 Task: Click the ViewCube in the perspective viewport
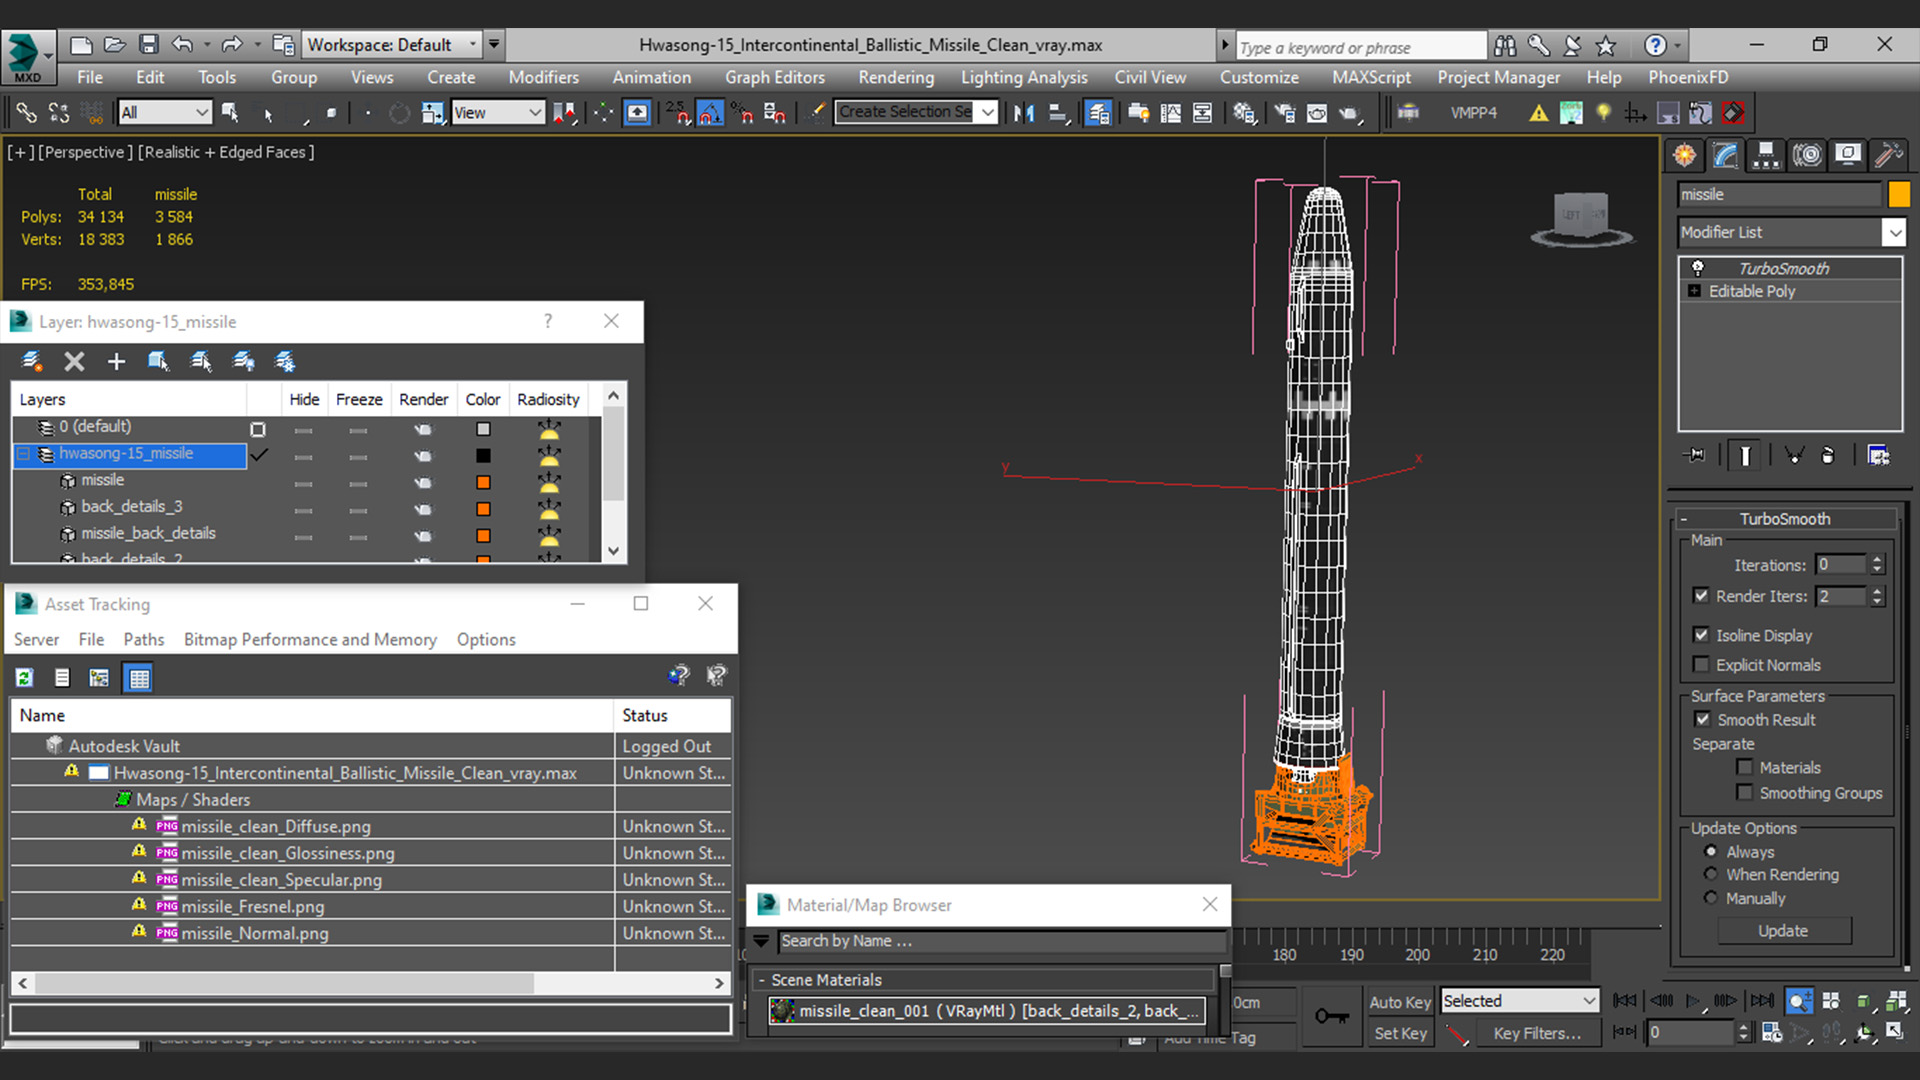(x=1581, y=216)
